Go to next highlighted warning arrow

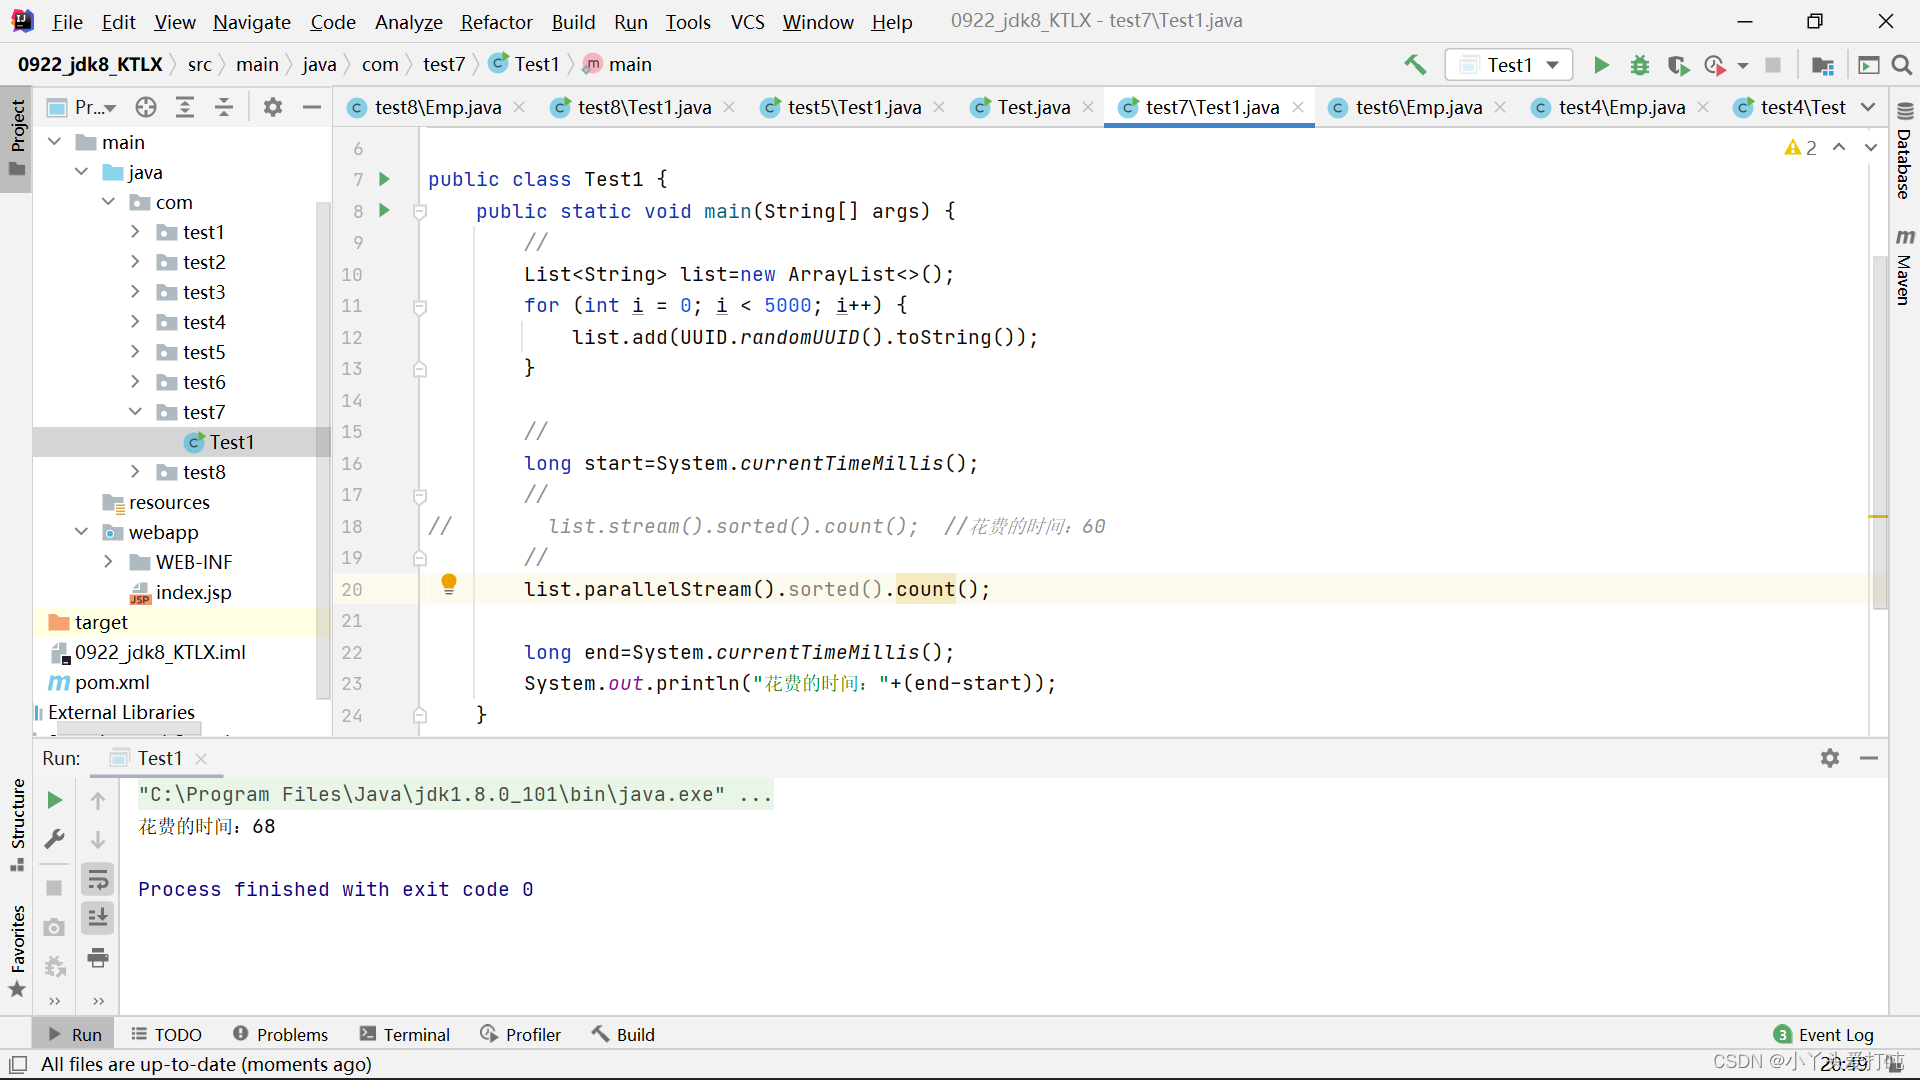tap(1870, 147)
